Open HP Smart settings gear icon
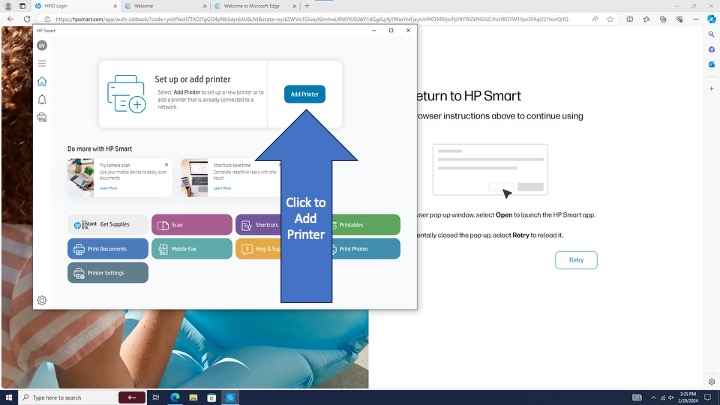 [42, 300]
